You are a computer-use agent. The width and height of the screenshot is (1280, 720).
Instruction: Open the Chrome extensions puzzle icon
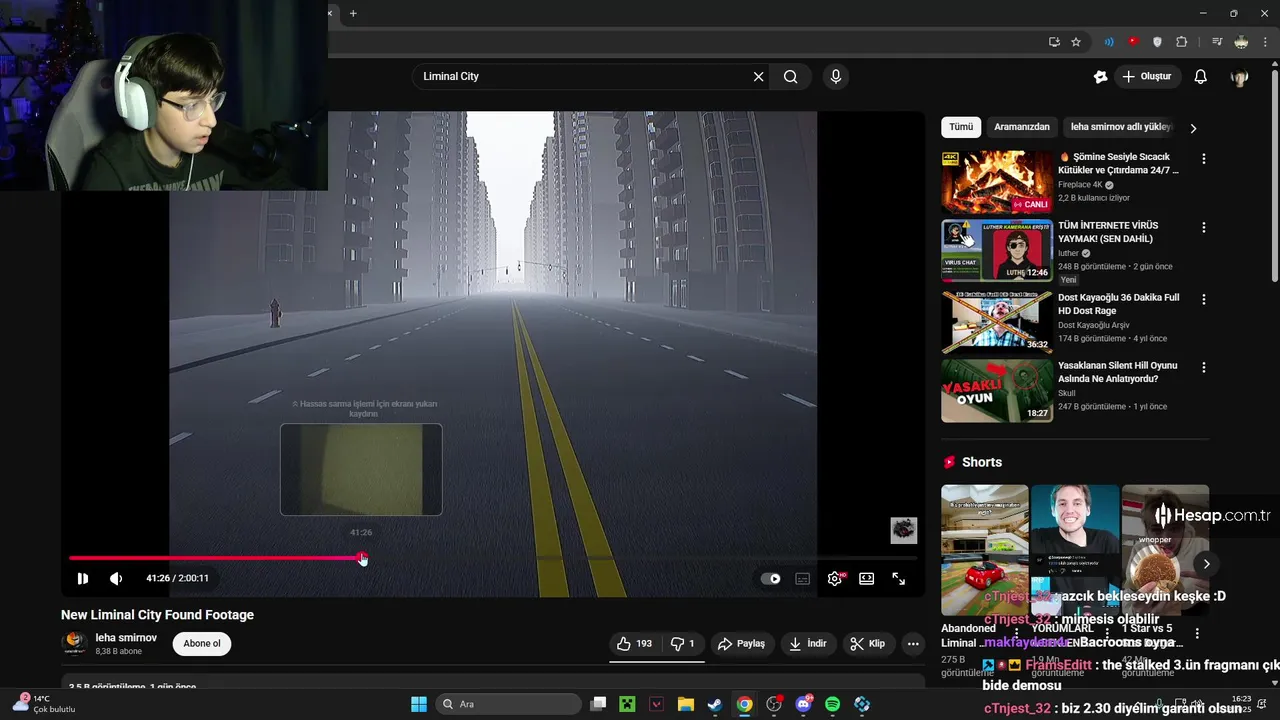1181,42
